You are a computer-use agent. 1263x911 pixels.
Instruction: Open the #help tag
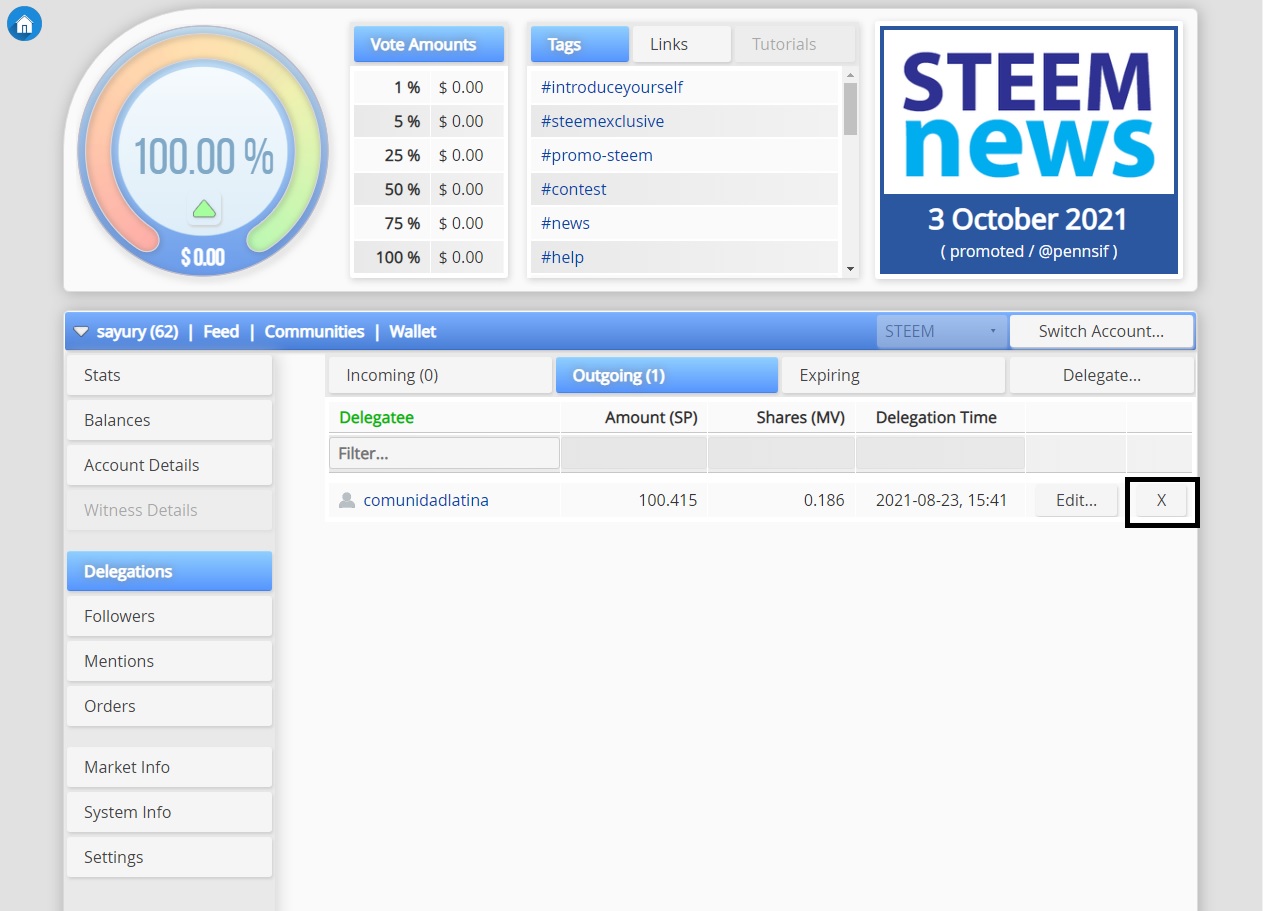[x=562, y=257]
